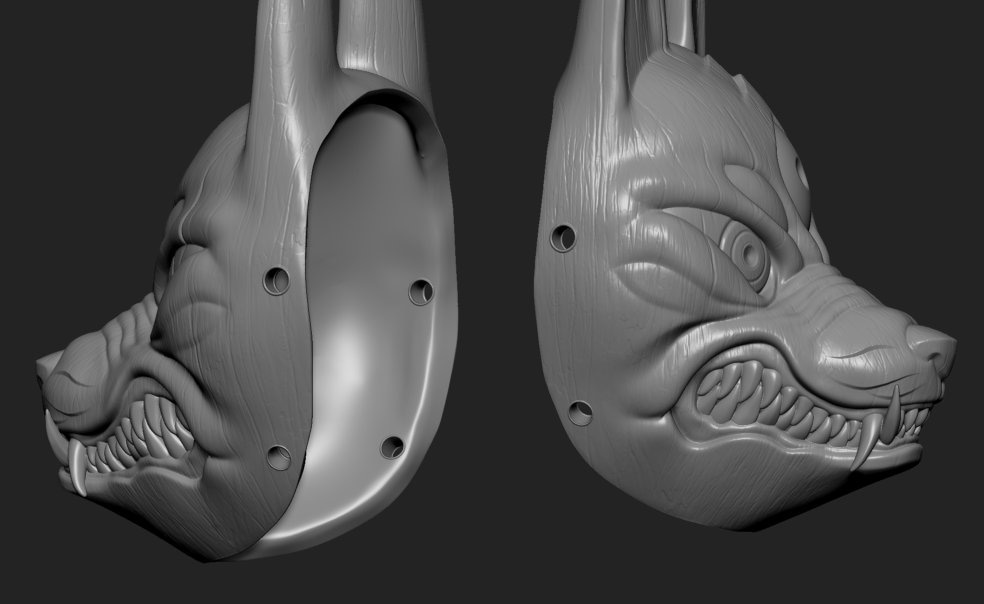The image size is (984, 604).
Task: Select upper hole on left mask's wooden rim
Action: click(277, 281)
